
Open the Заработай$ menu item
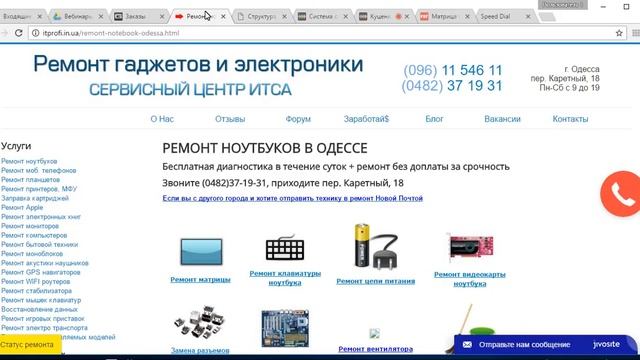(366, 119)
